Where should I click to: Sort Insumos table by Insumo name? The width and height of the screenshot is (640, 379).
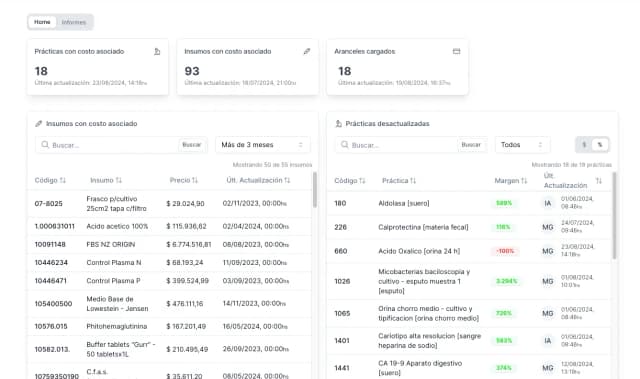point(106,180)
